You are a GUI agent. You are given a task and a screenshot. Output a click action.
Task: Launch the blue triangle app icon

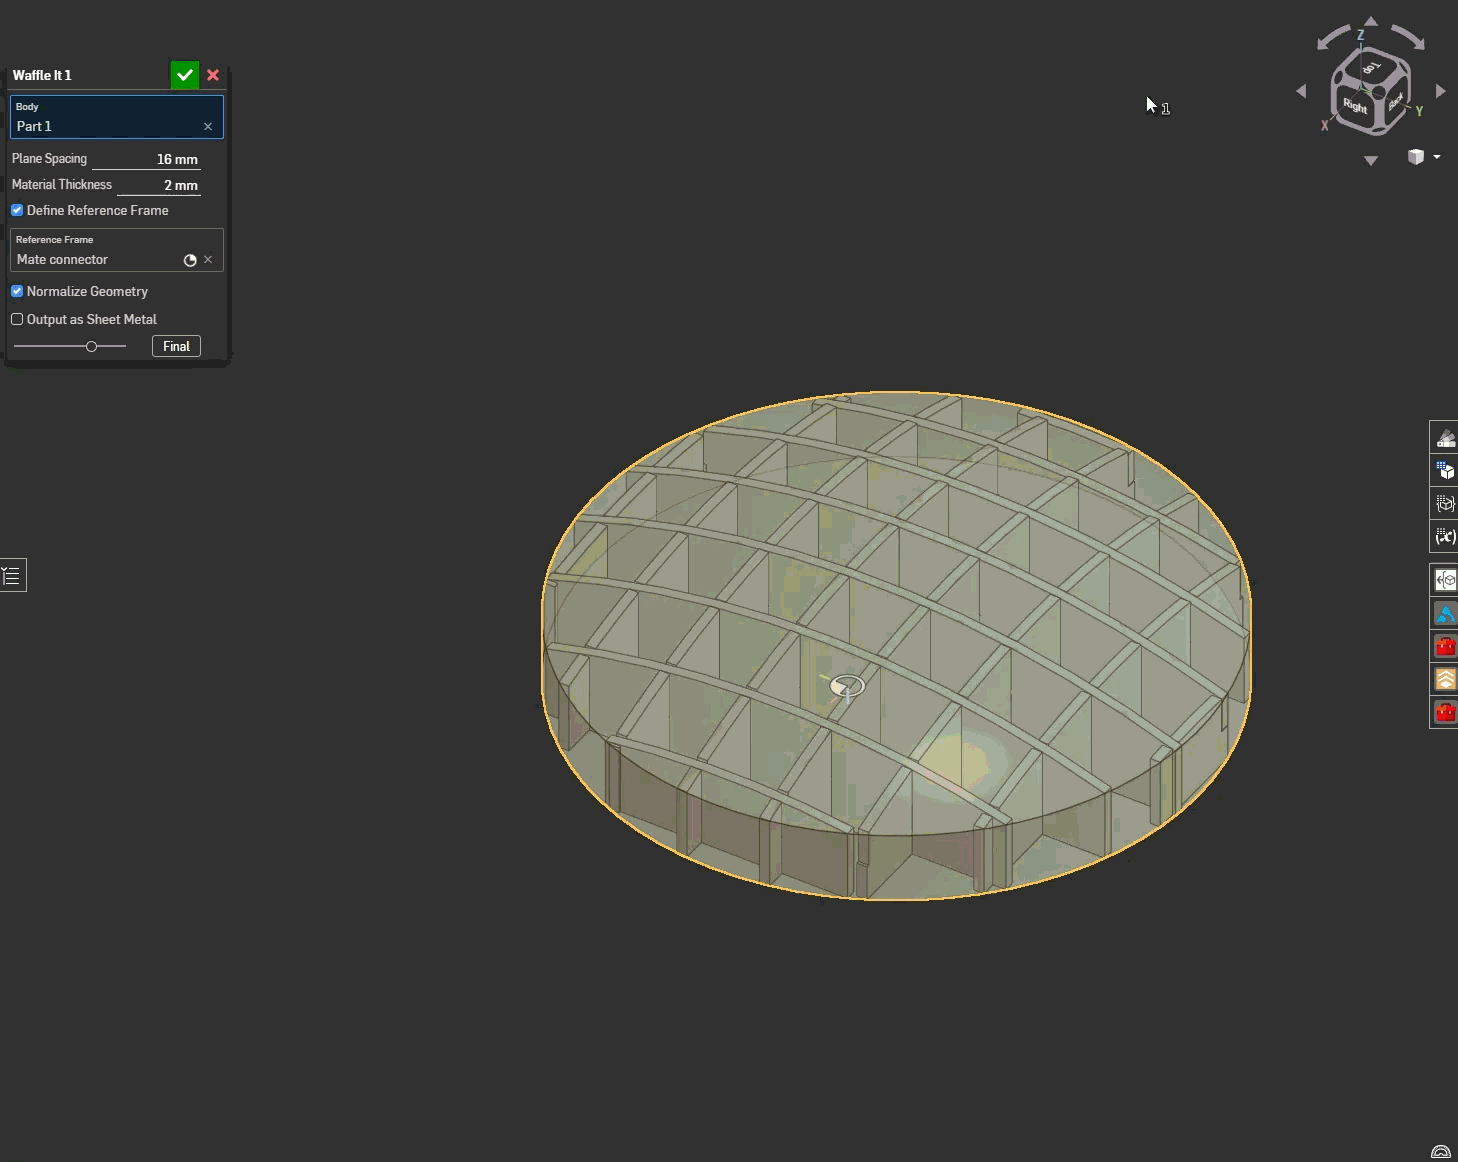(1445, 613)
